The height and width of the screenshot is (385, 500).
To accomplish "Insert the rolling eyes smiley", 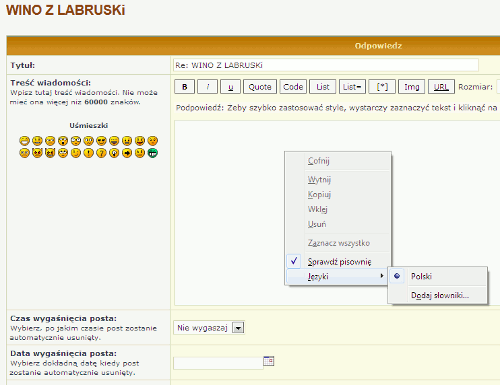I will click(63, 153).
